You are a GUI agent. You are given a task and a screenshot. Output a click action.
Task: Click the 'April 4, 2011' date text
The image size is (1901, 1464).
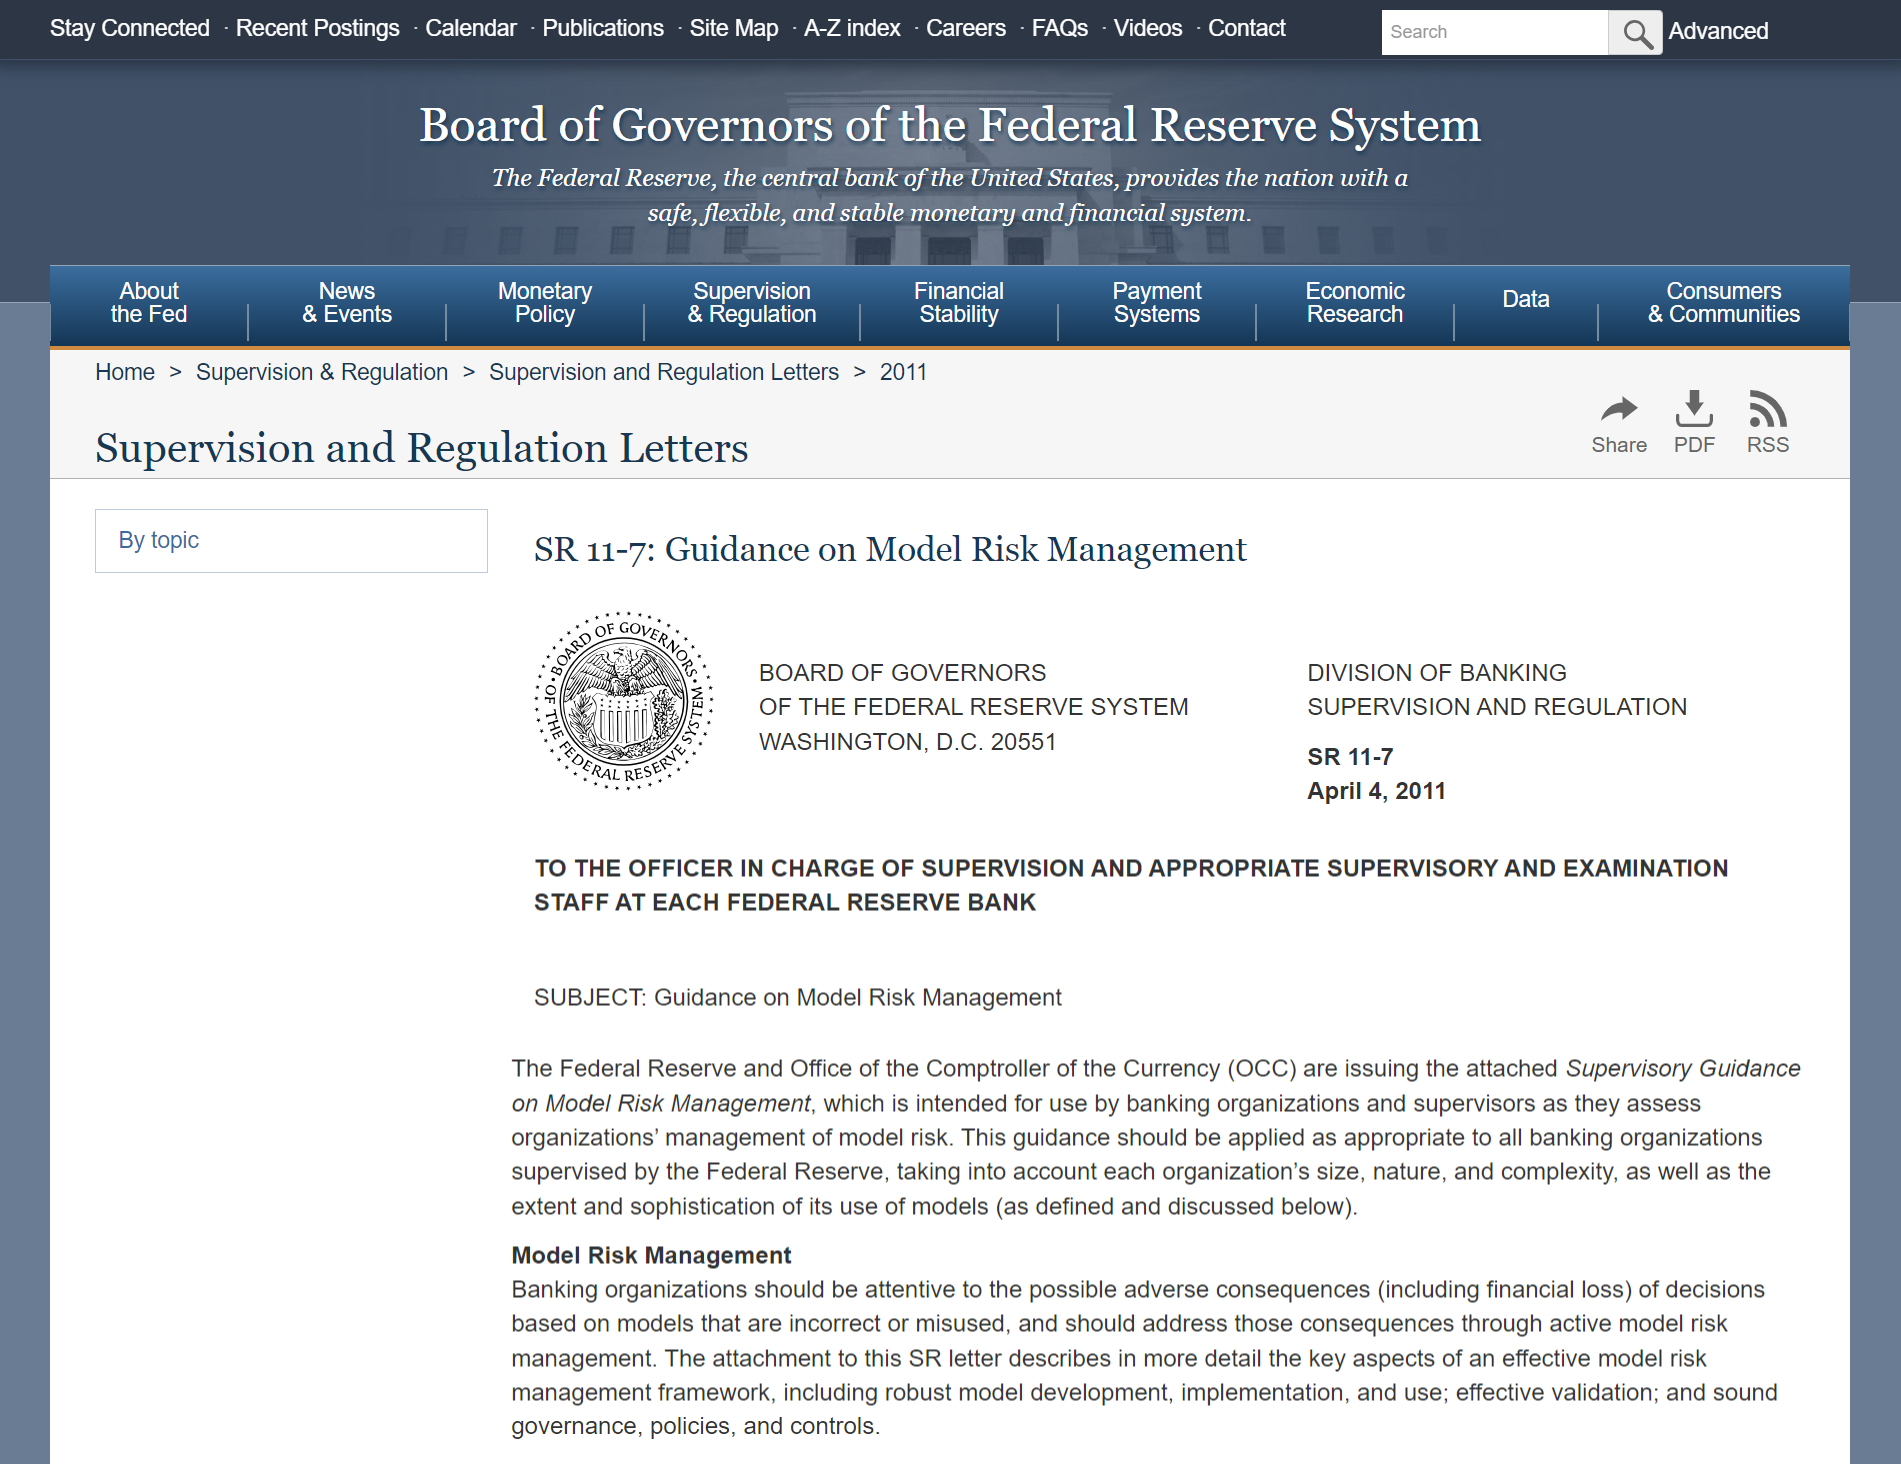[x=1376, y=791]
